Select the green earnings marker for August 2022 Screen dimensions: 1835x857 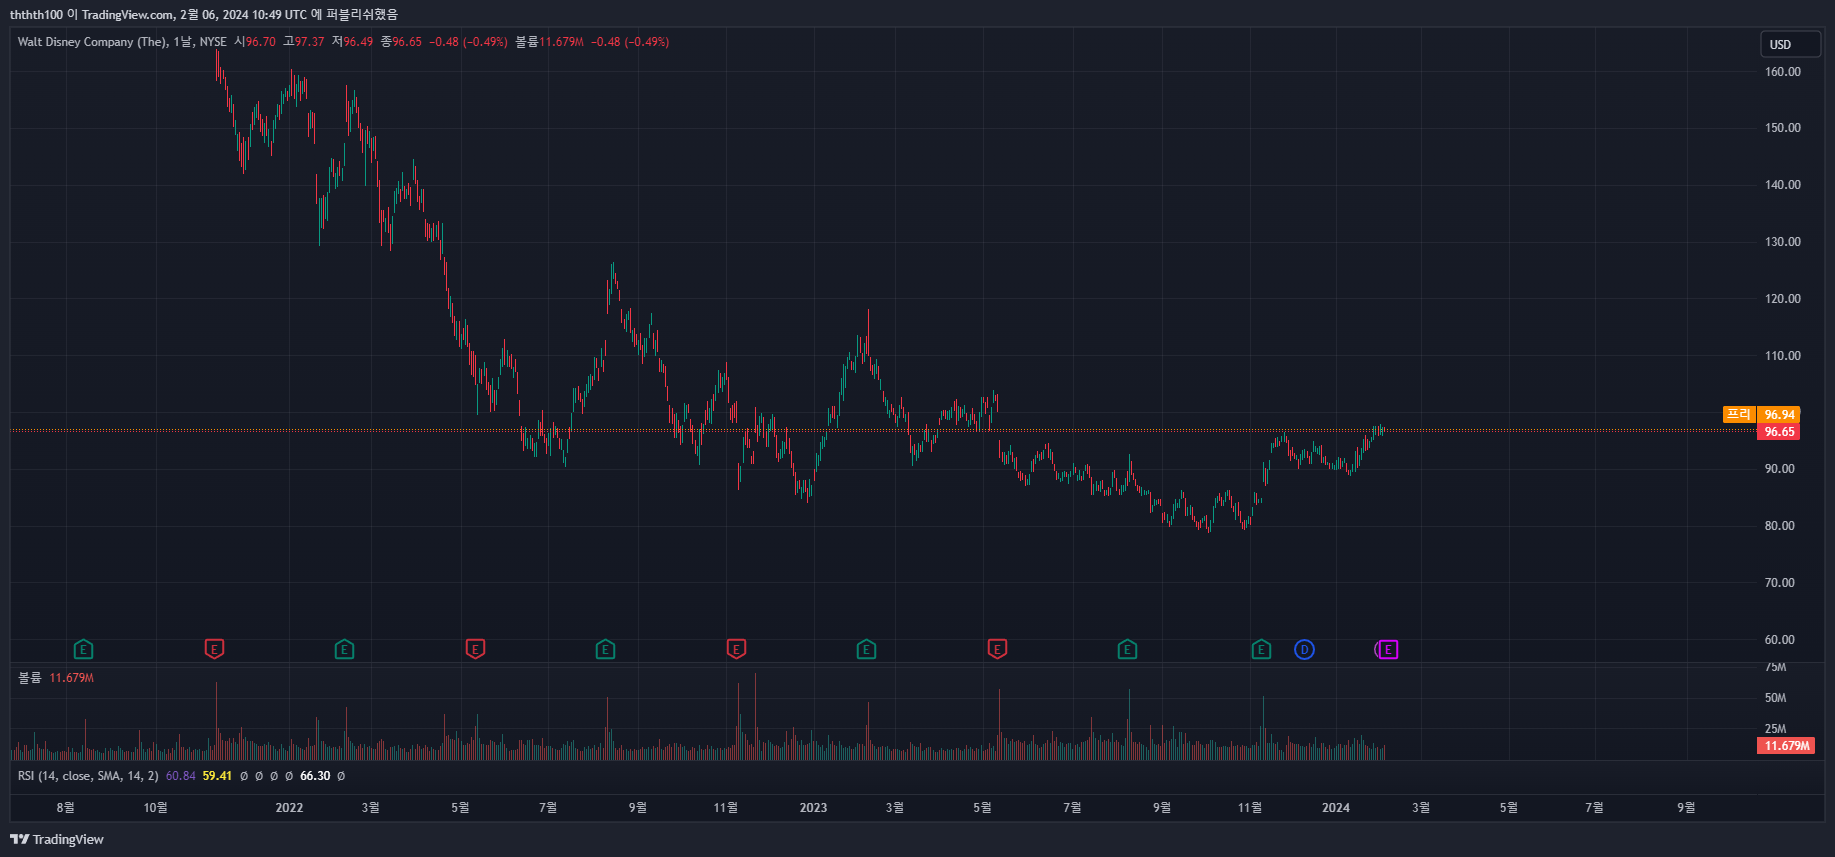606,650
